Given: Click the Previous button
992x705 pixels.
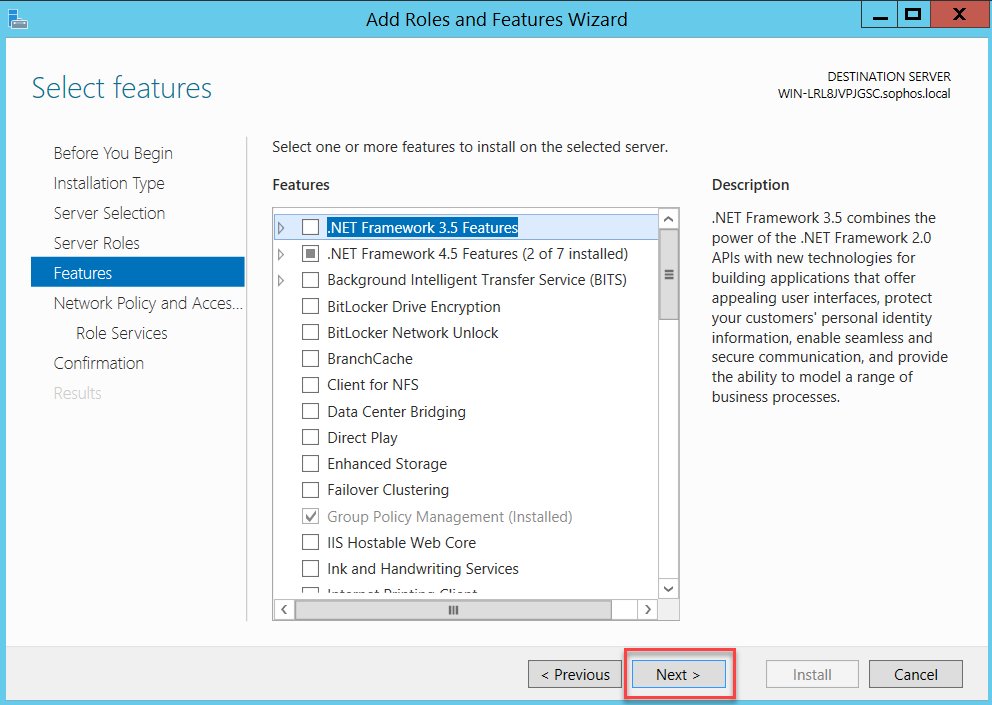Looking at the screenshot, I should [575, 675].
